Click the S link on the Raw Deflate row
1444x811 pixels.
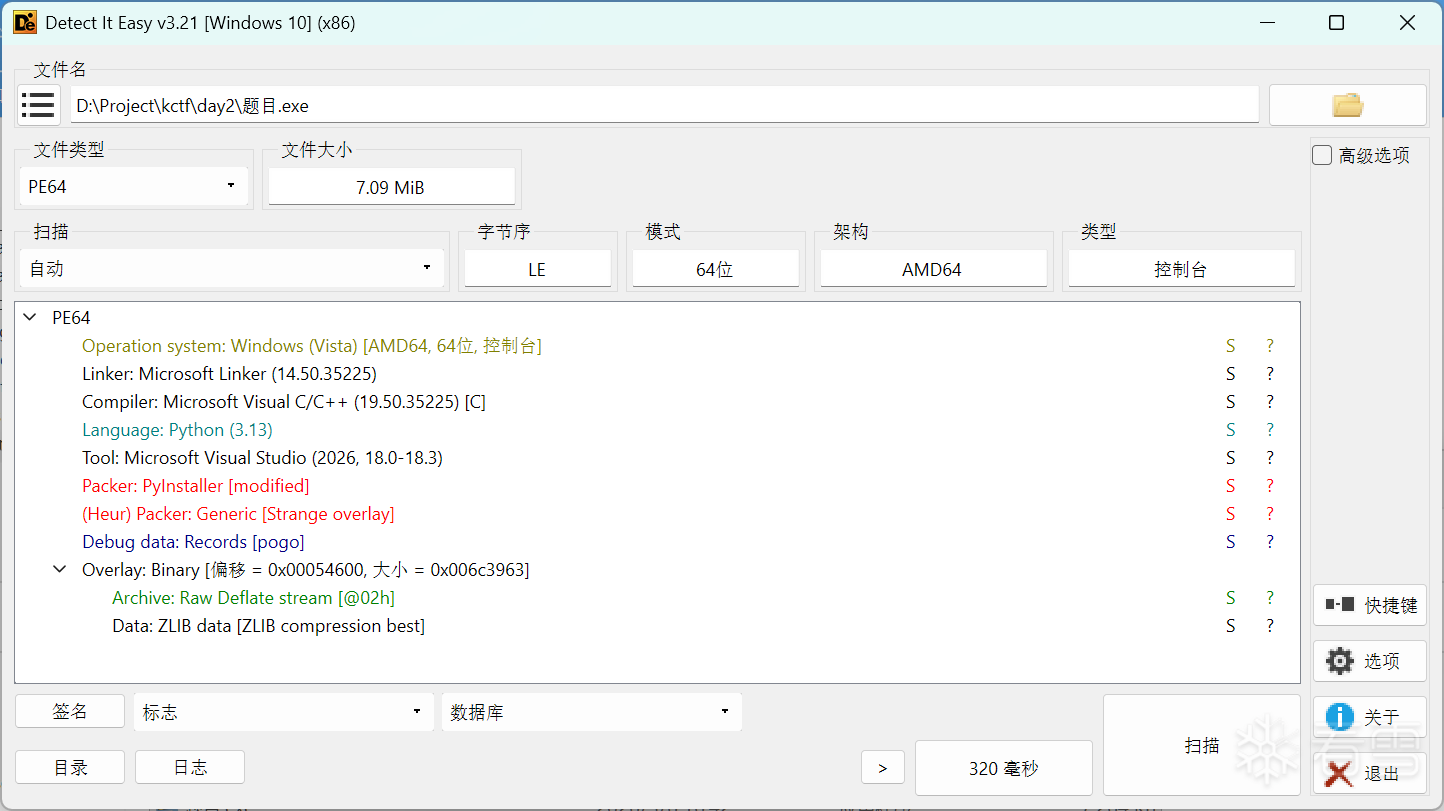(1230, 598)
